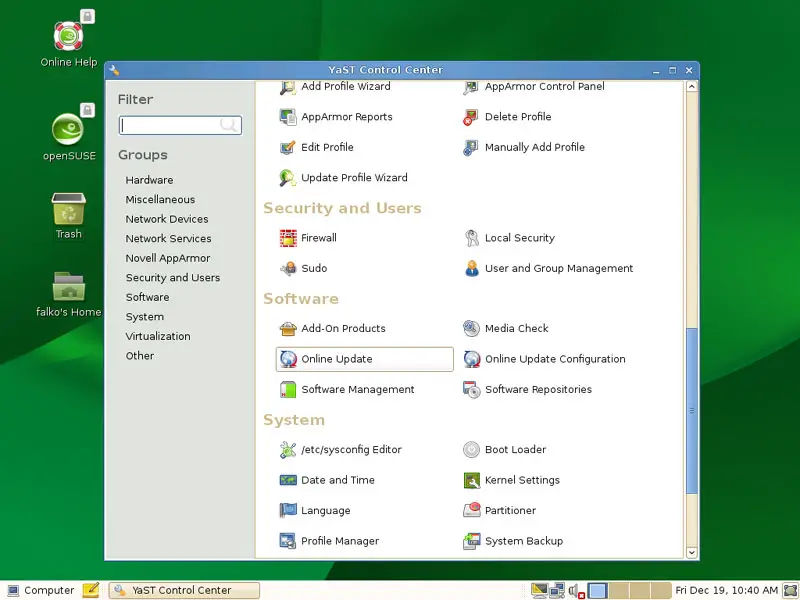Open the Computer main menu
Viewport: 800px width, 600px height.
coord(41,591)
